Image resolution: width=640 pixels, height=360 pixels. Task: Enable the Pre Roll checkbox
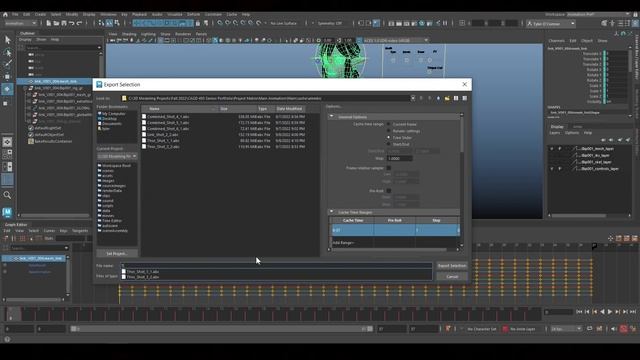(389, 191)
